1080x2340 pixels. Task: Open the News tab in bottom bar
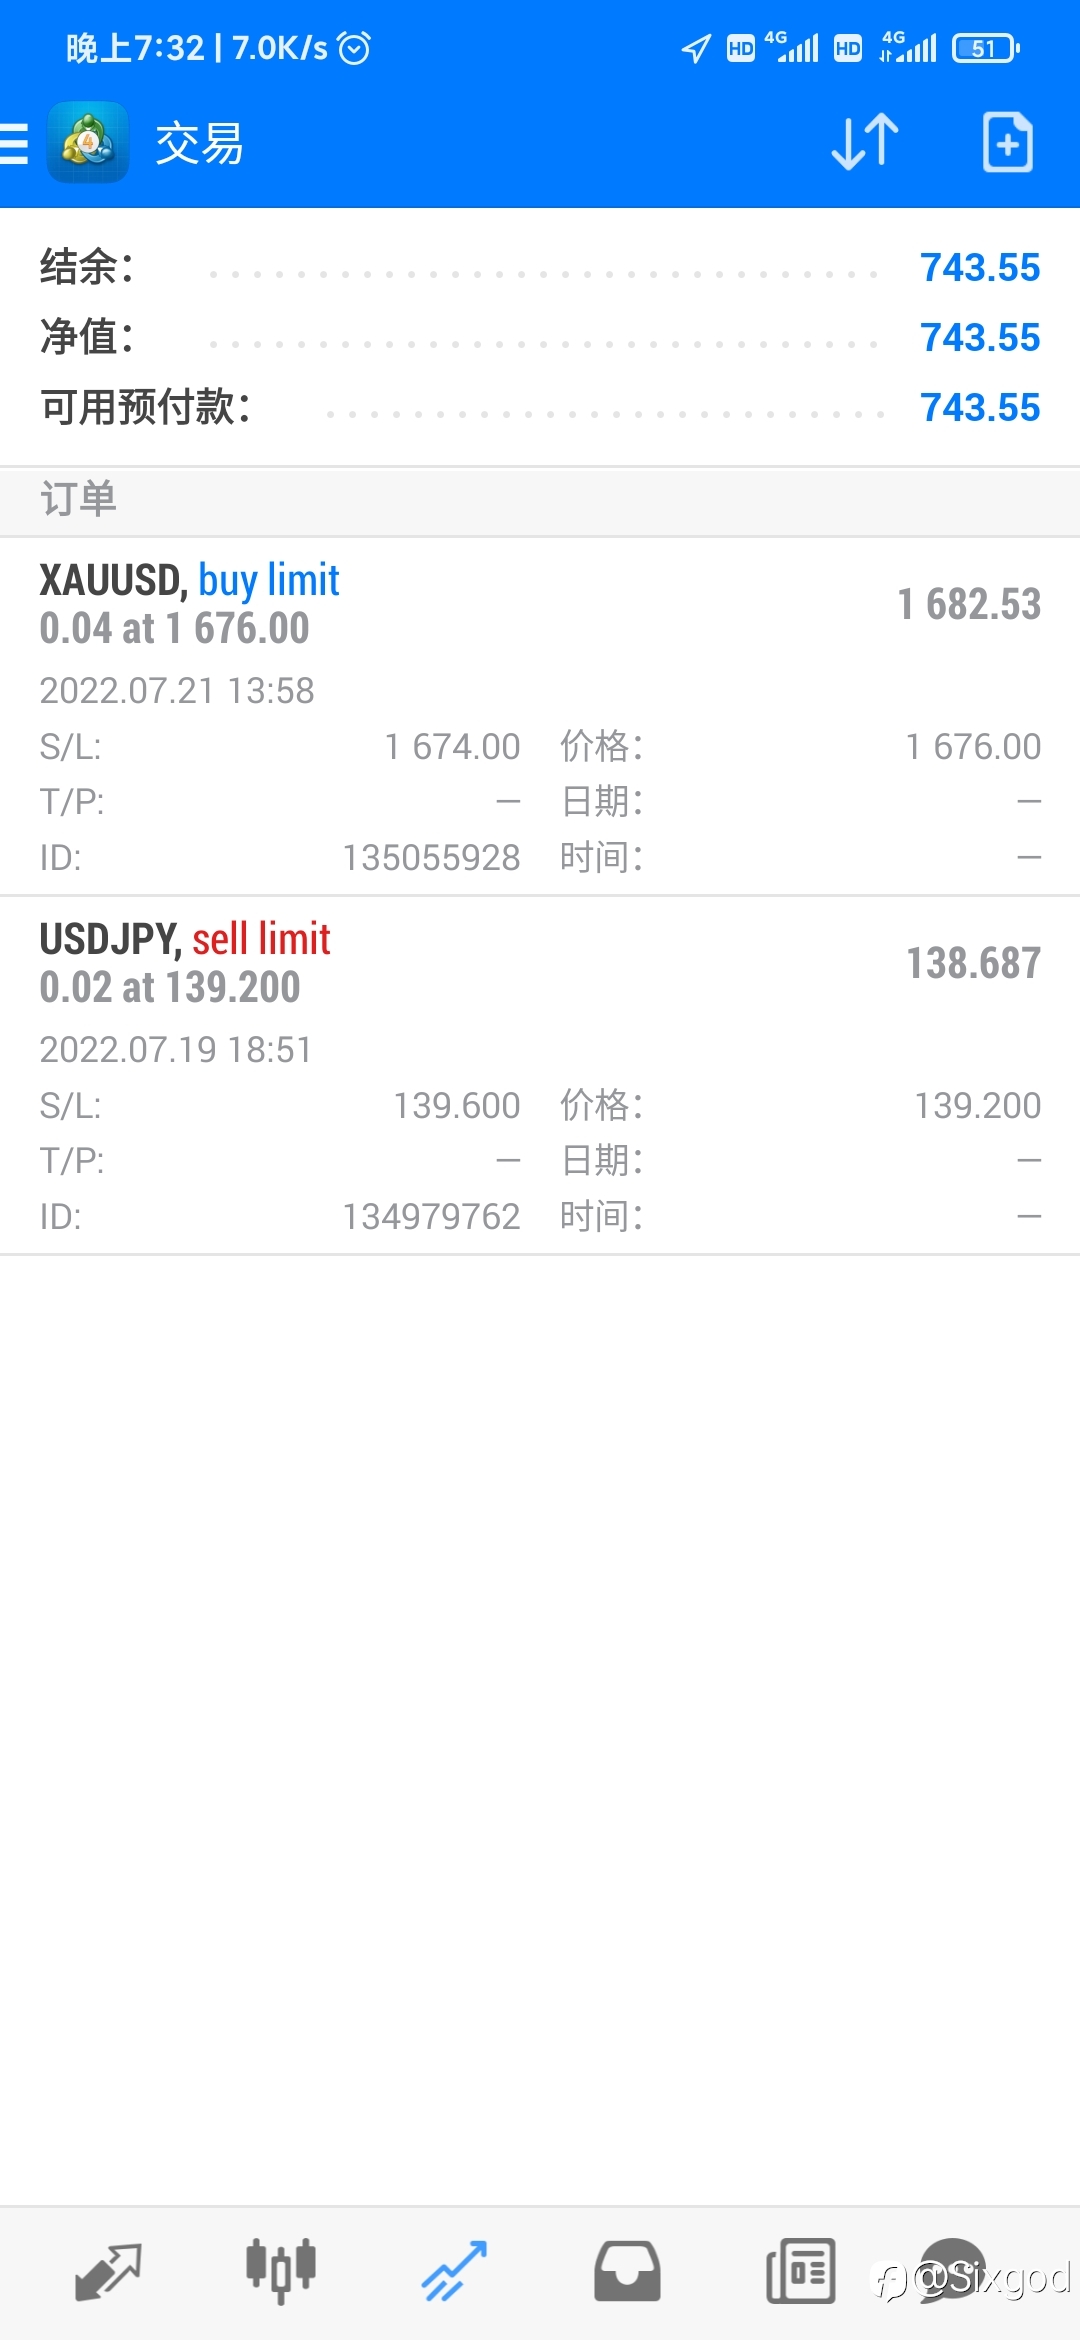800,2270
